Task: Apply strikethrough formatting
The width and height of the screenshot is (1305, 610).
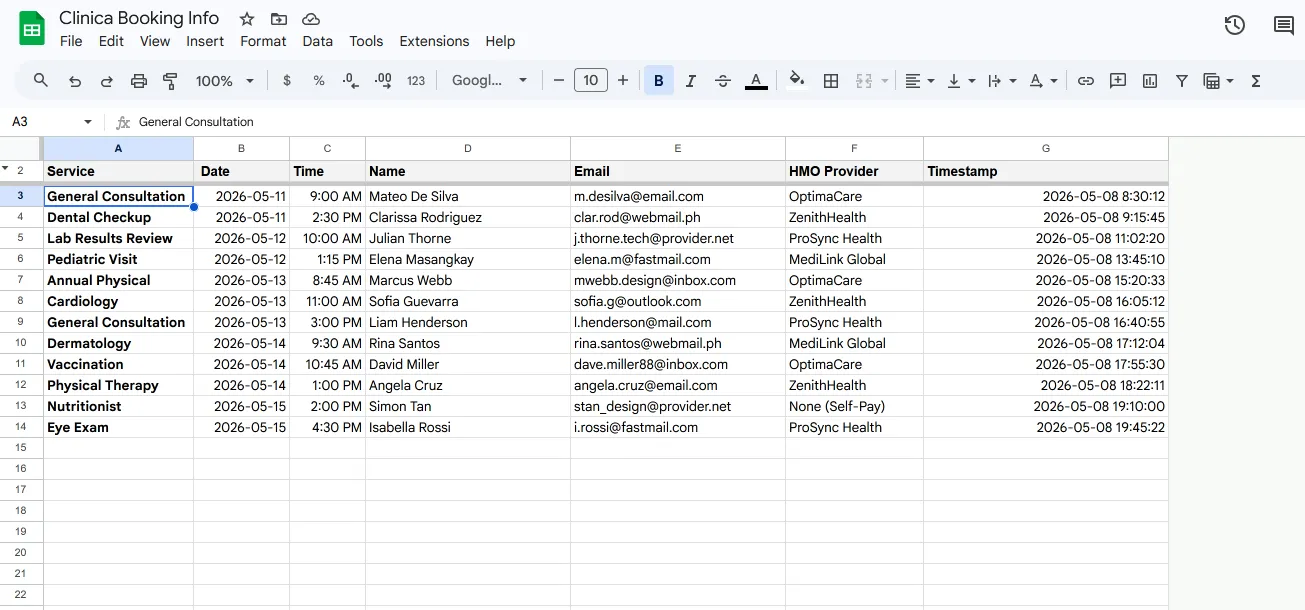Action: click(x=724, y=81)
